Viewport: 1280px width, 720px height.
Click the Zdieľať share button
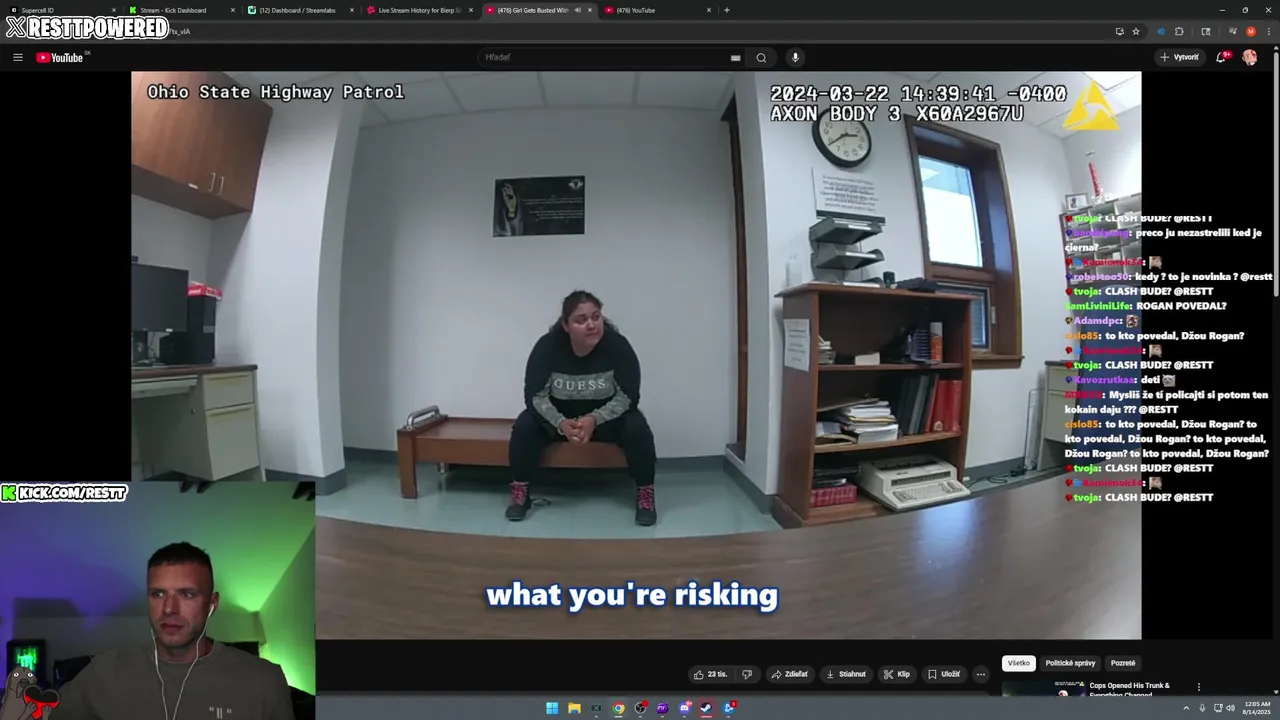pos(789,674)
